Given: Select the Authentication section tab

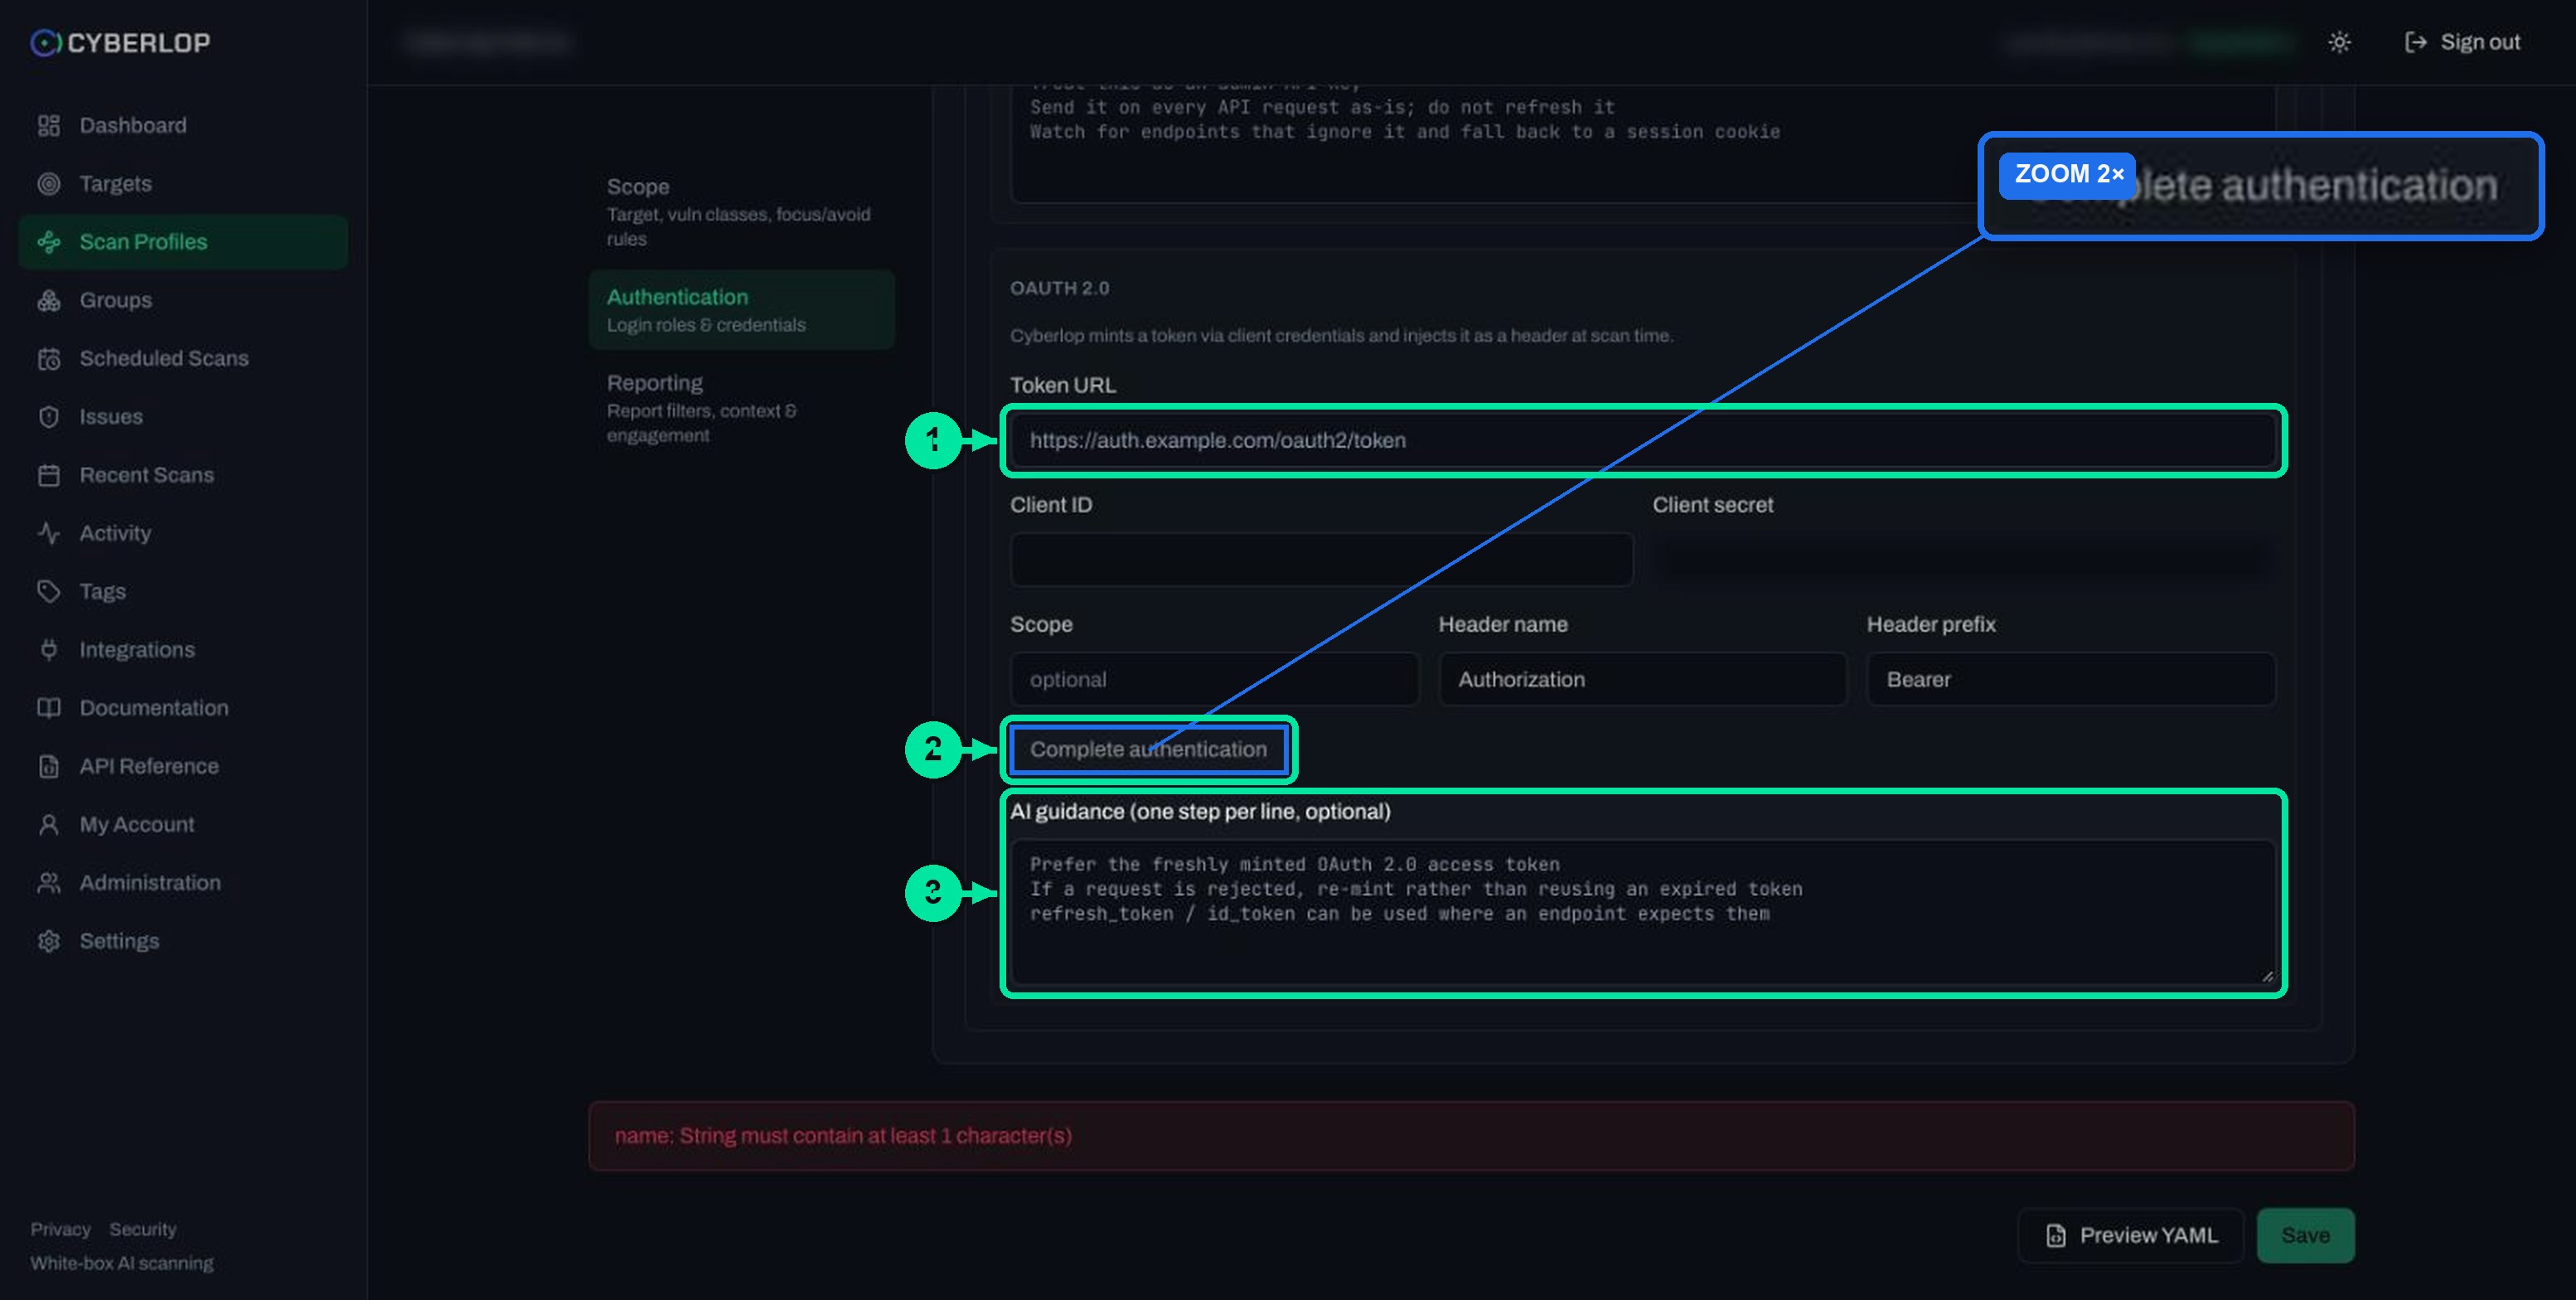Looking at the screenshot, I should pos(741,310).
